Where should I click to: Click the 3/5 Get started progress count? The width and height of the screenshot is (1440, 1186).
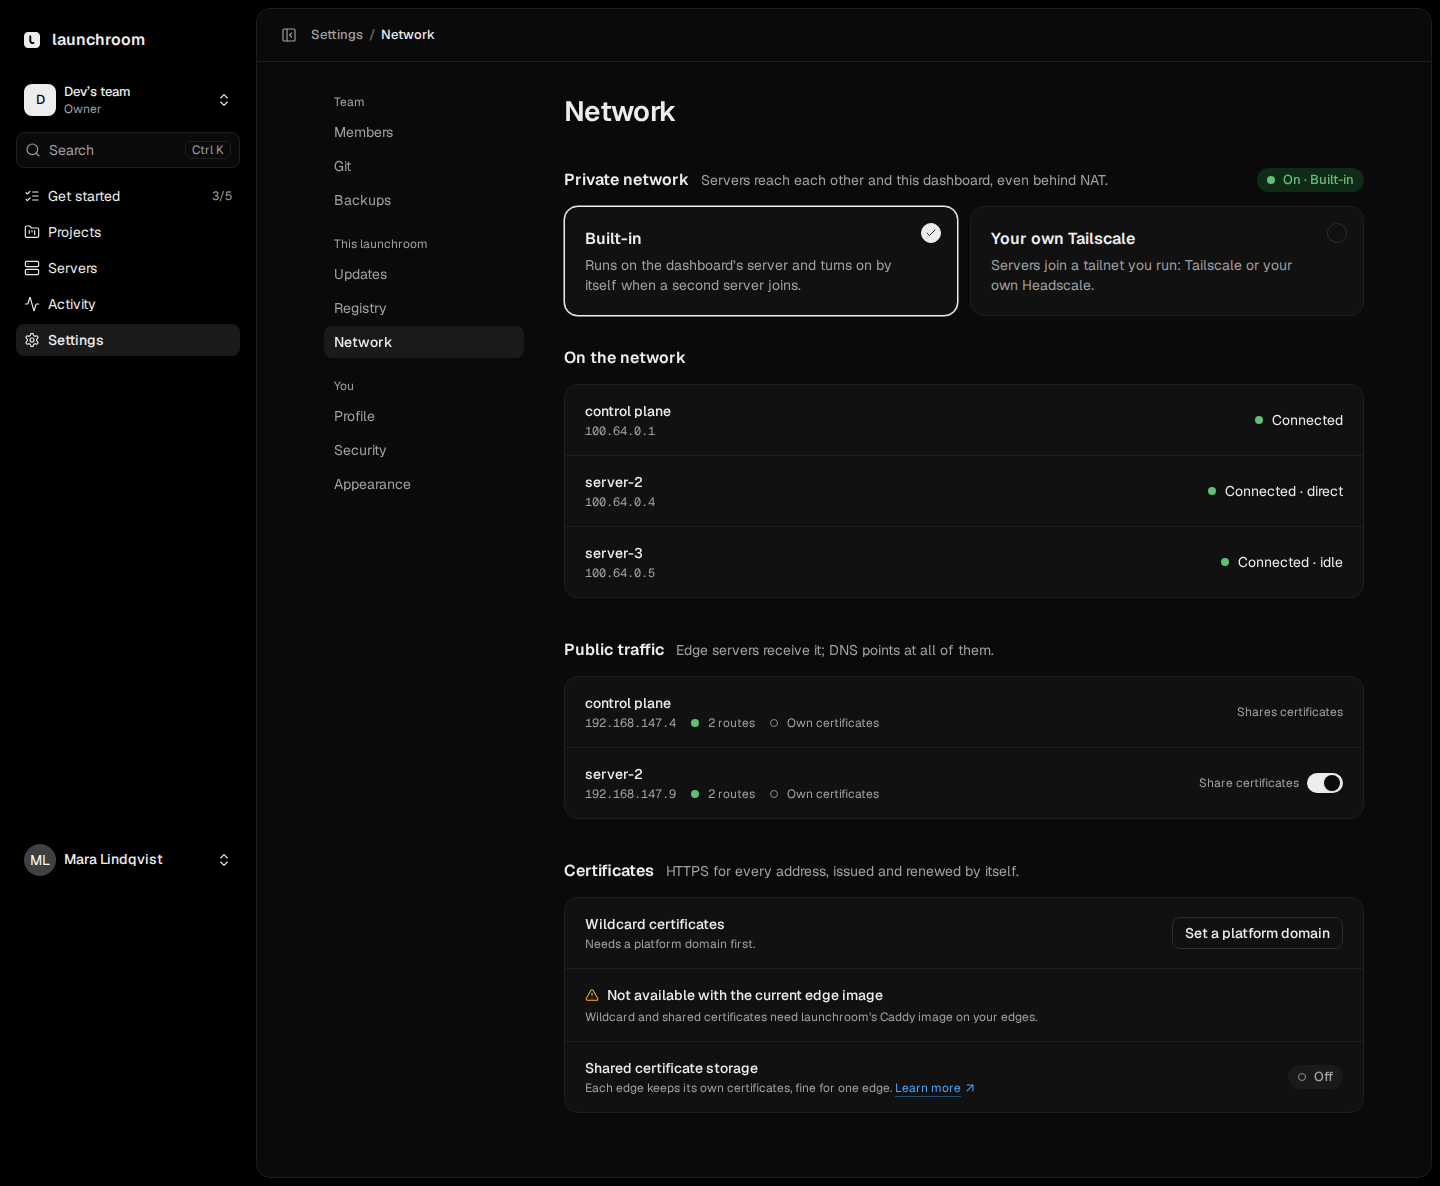coord(222,196)
